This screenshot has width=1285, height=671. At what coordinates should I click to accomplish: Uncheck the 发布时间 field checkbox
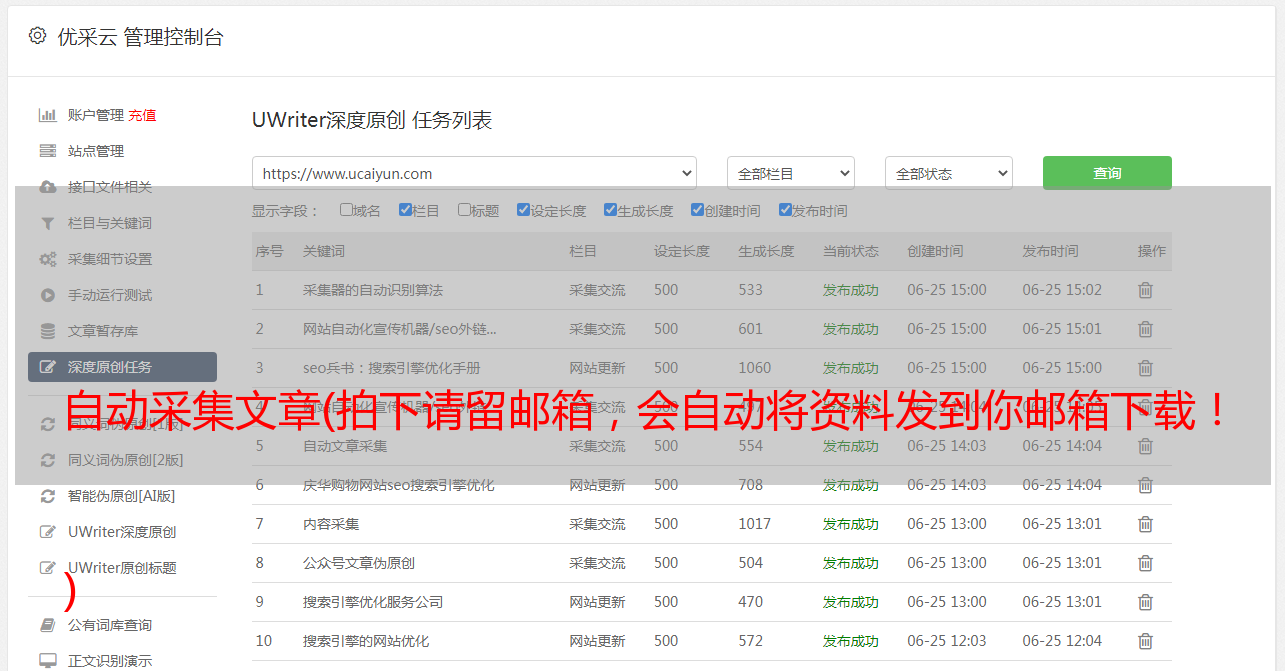[x=785, y=210]
